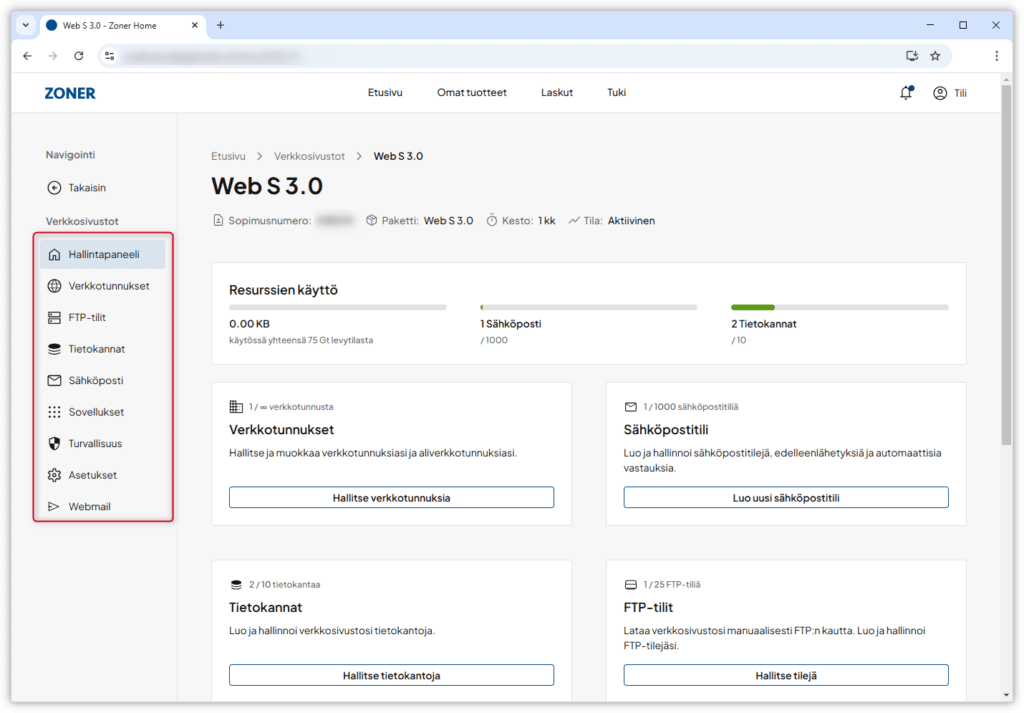Open the Chrome three-dot menu
The image size is (1024, 713).
tap(996, 56)
